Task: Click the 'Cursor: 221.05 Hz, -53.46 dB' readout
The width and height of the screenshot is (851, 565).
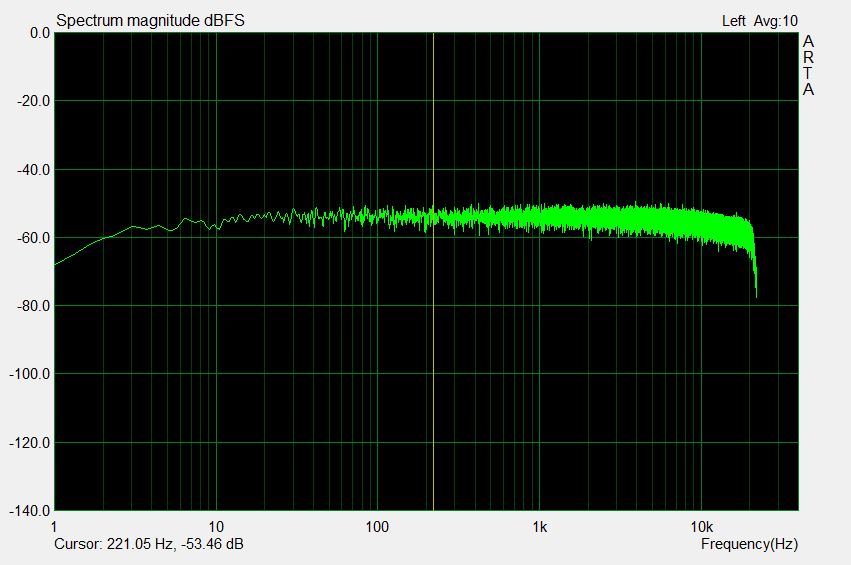Action: click(x=149, y=544)
